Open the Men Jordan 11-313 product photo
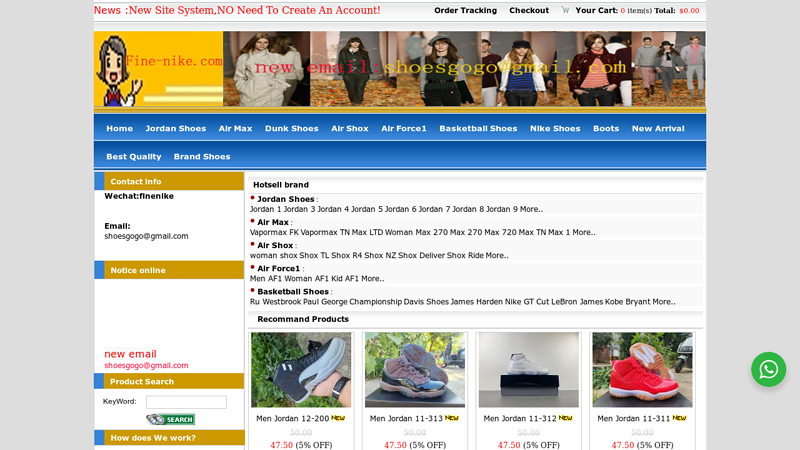 [x=415, y=370]
